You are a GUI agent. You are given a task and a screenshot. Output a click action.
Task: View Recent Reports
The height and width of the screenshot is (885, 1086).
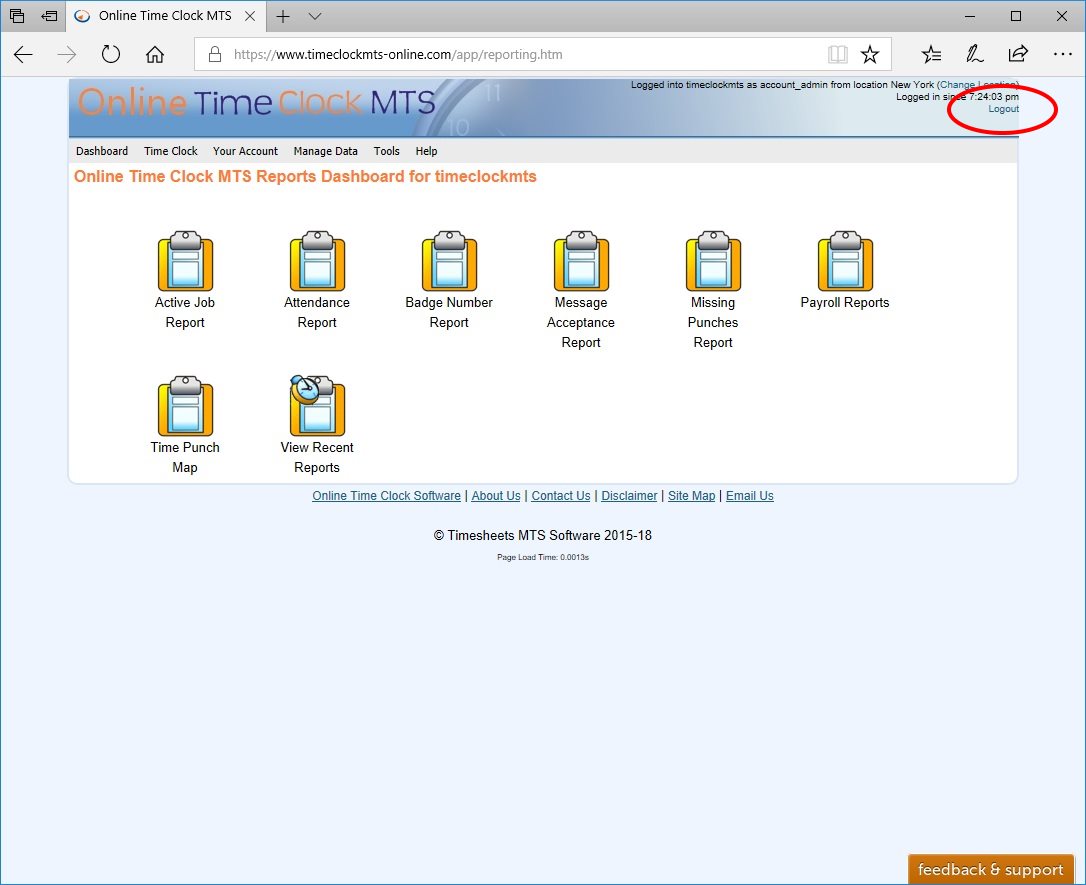tap(317, 407)
